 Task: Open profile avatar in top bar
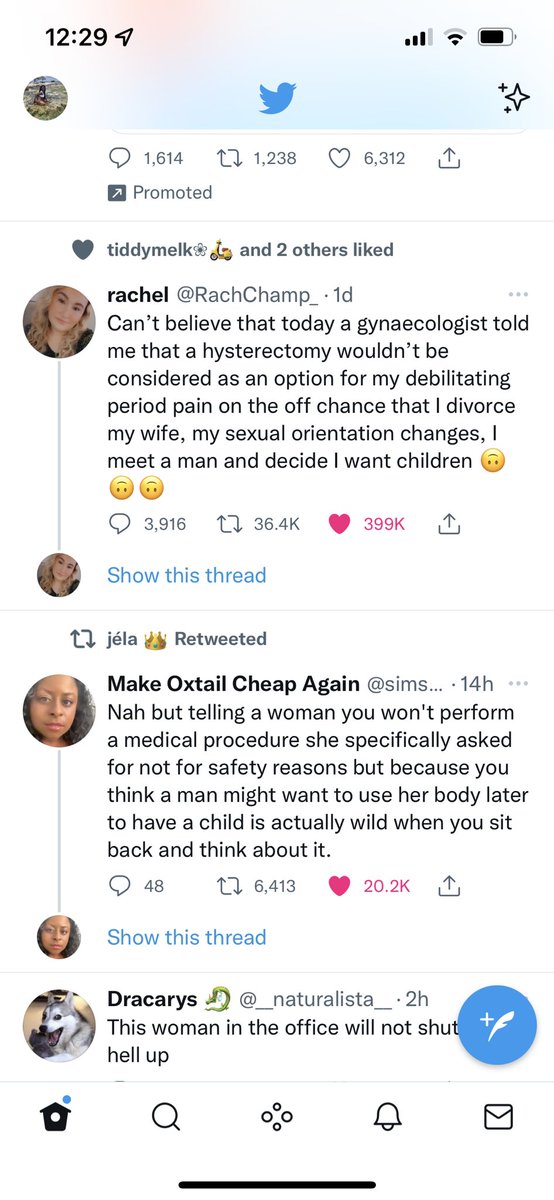tap(45, 98)
